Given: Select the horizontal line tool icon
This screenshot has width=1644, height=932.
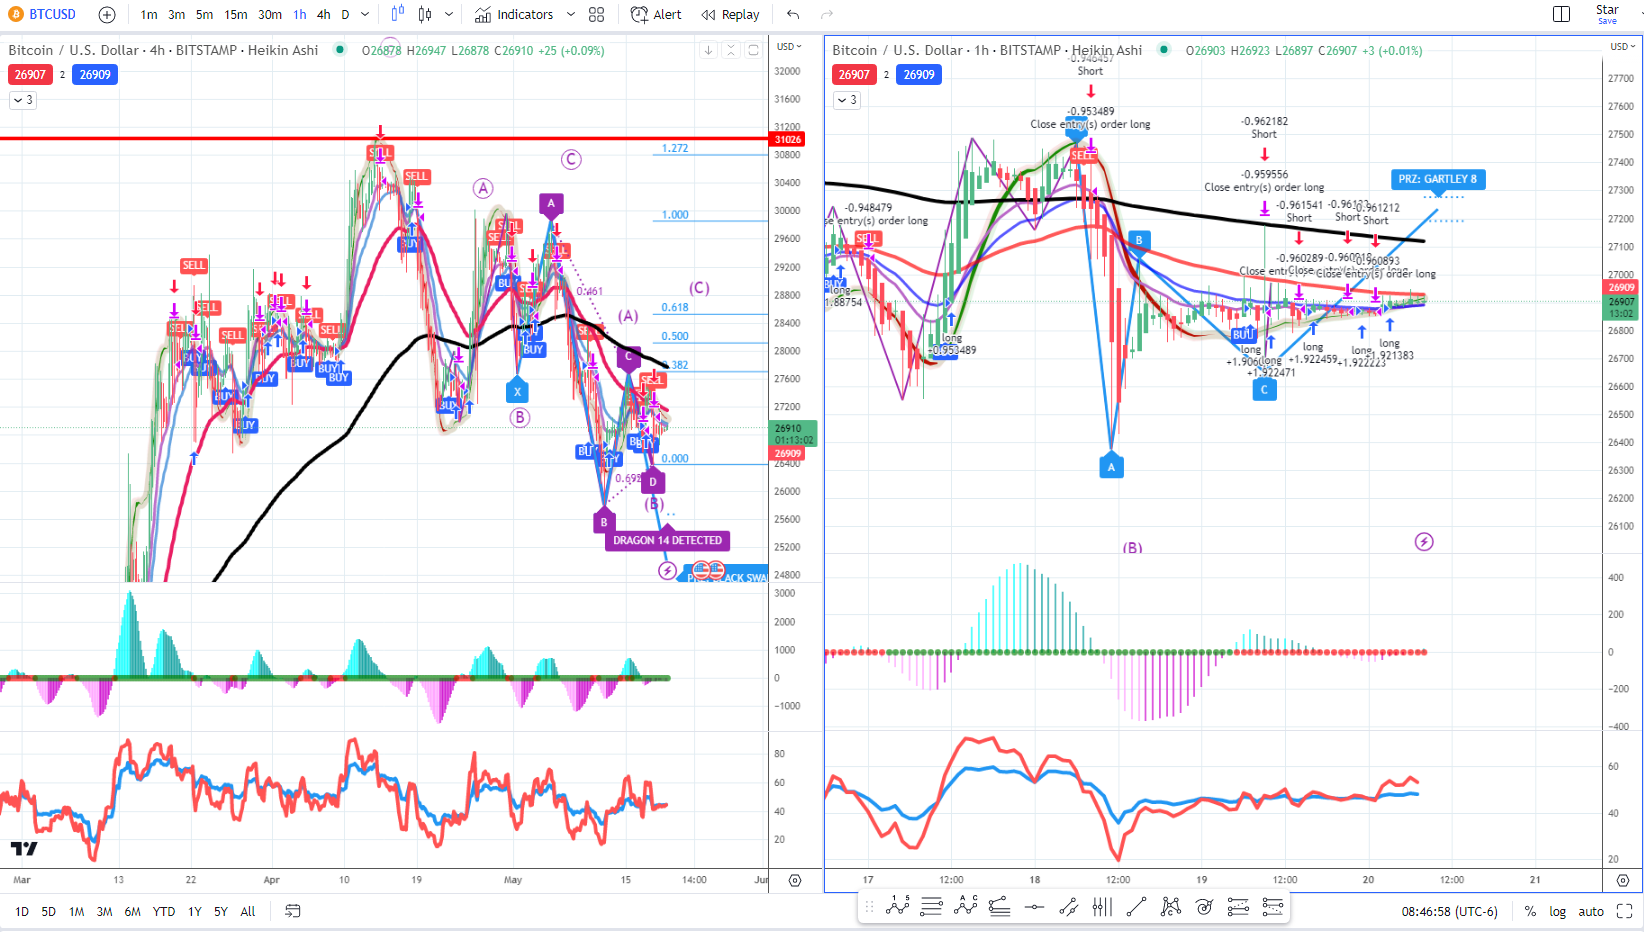Looking at the screenshot, I should (x=1034, y=907).
